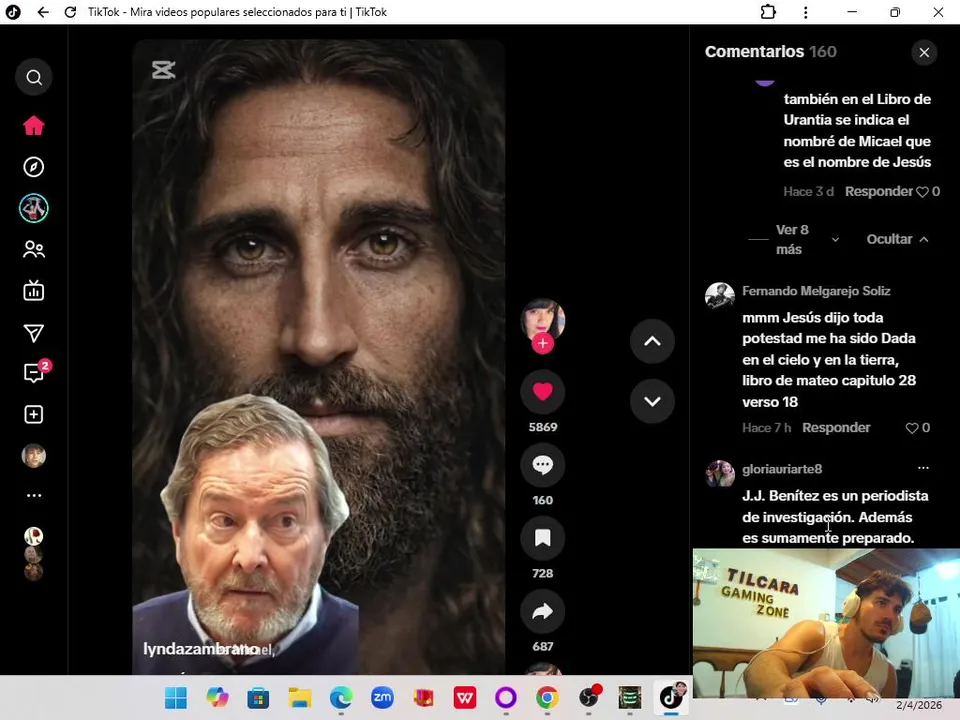Open the ringed avatar in the sidebar

click(x=34, y=208)
